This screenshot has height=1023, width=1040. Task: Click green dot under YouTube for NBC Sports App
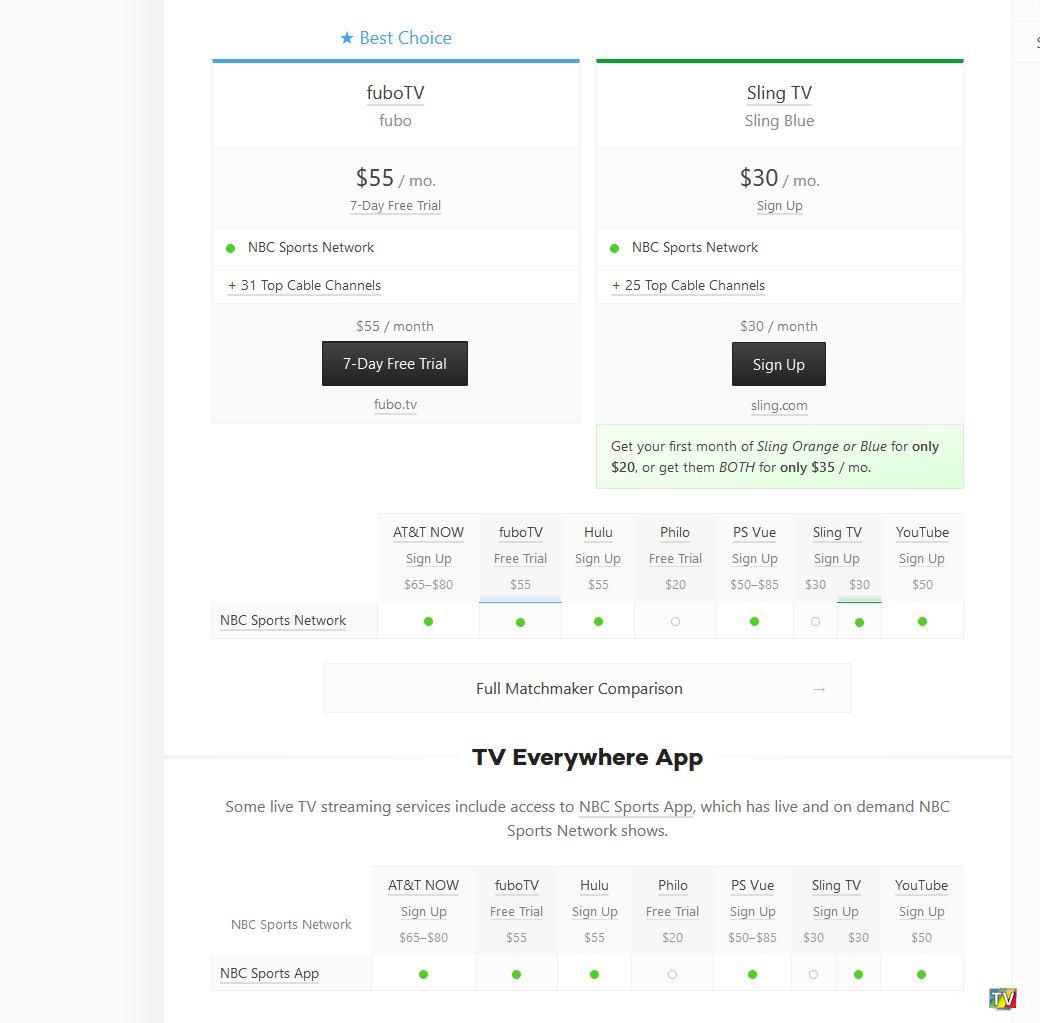pos(921,974)
